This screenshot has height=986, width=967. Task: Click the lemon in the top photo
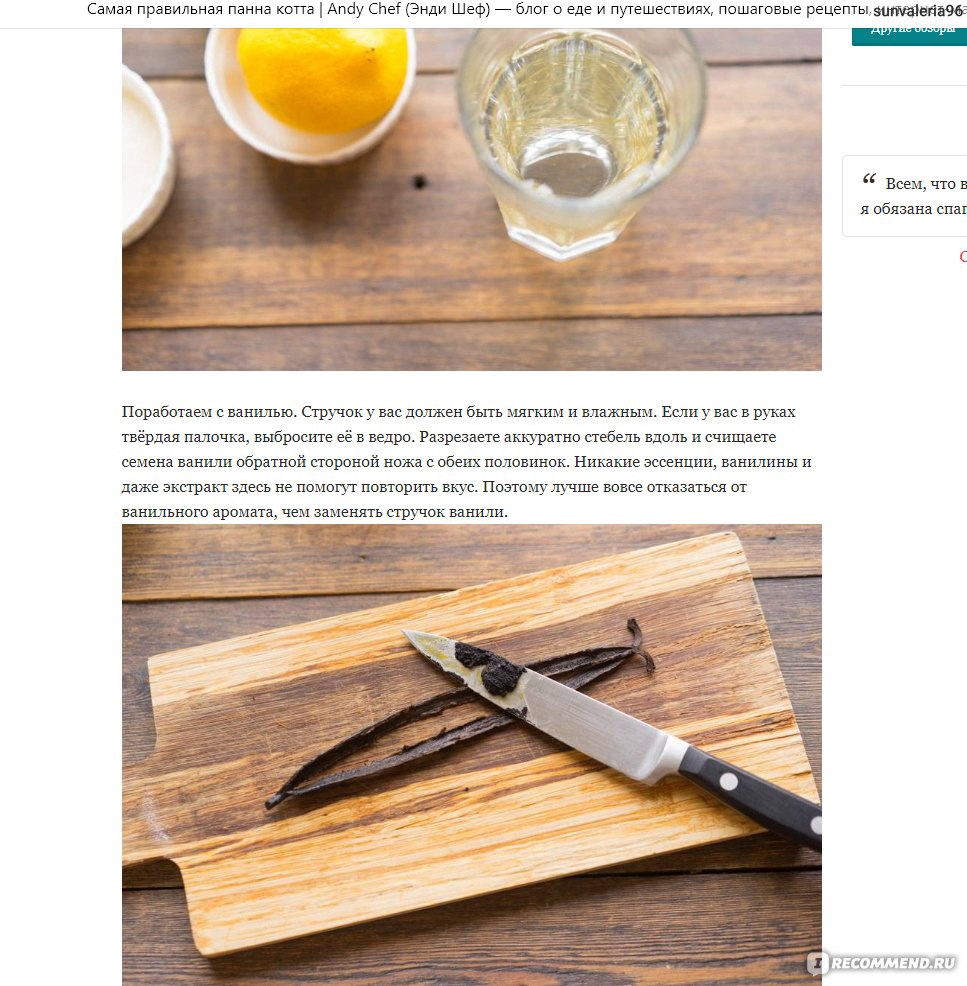[x=323, y=77]
